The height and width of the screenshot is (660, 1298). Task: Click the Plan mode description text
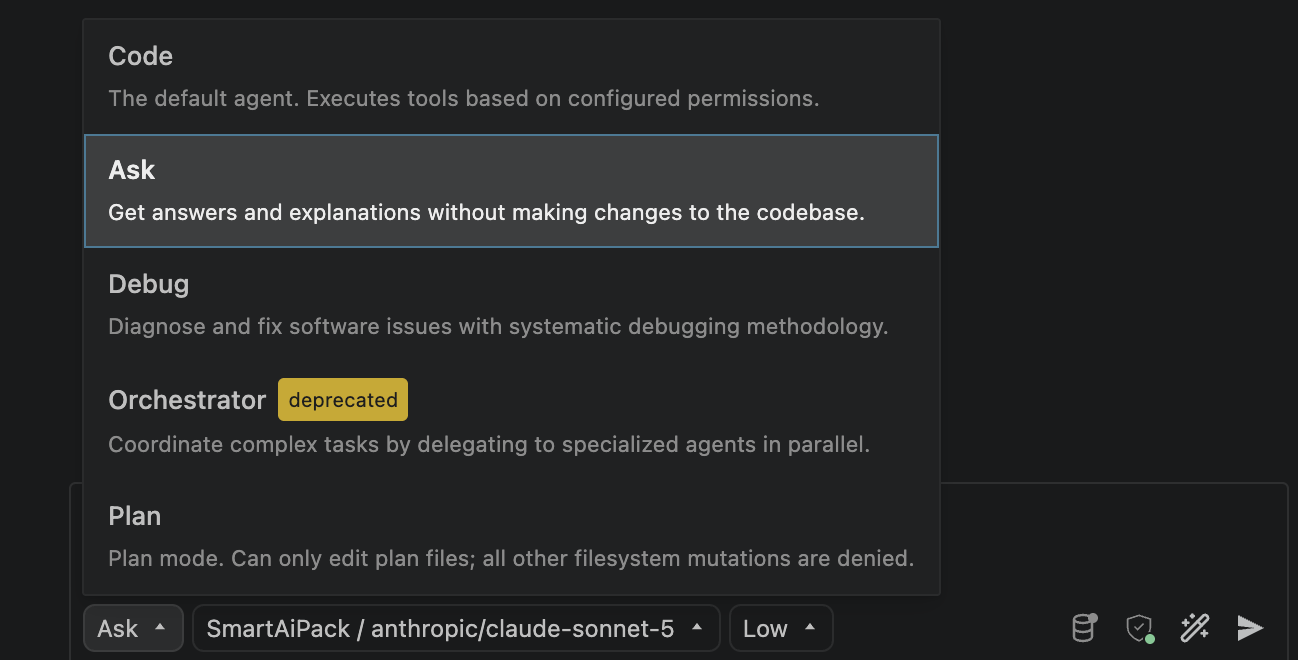tap(511, 558)
